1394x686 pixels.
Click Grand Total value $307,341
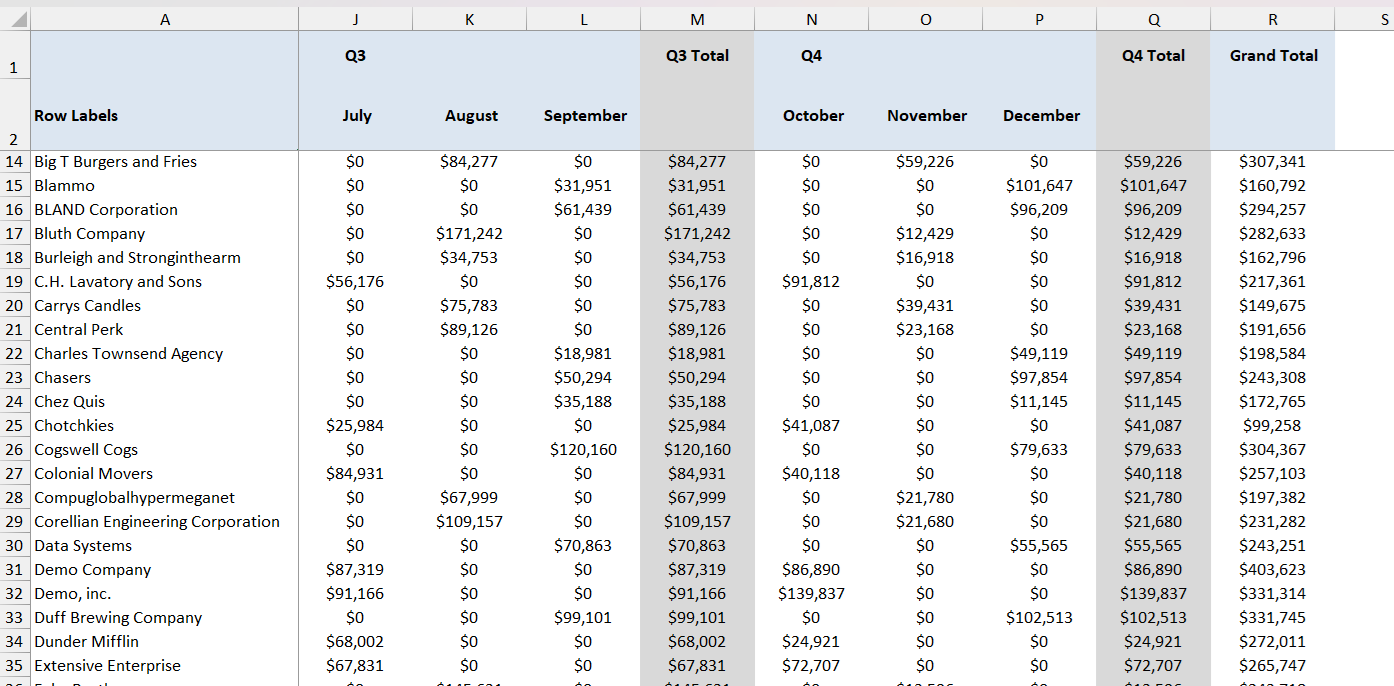click(x=1272, y=162)
